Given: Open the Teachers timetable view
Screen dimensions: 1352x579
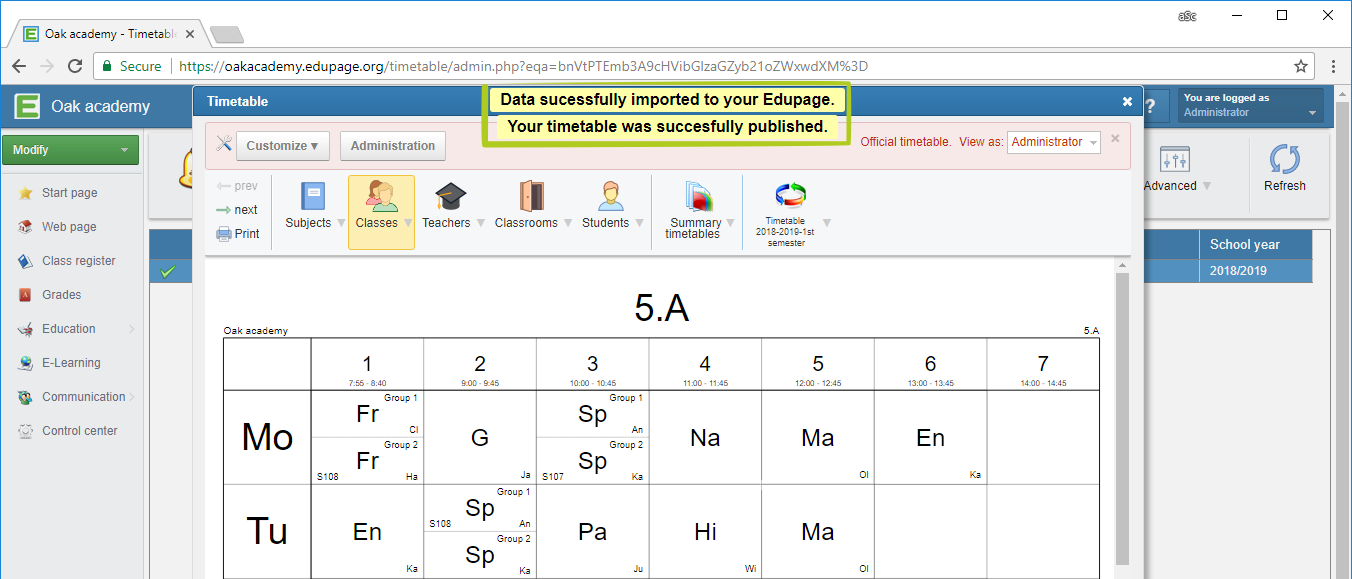Looking at the screenshot, I should click(446, 206).
